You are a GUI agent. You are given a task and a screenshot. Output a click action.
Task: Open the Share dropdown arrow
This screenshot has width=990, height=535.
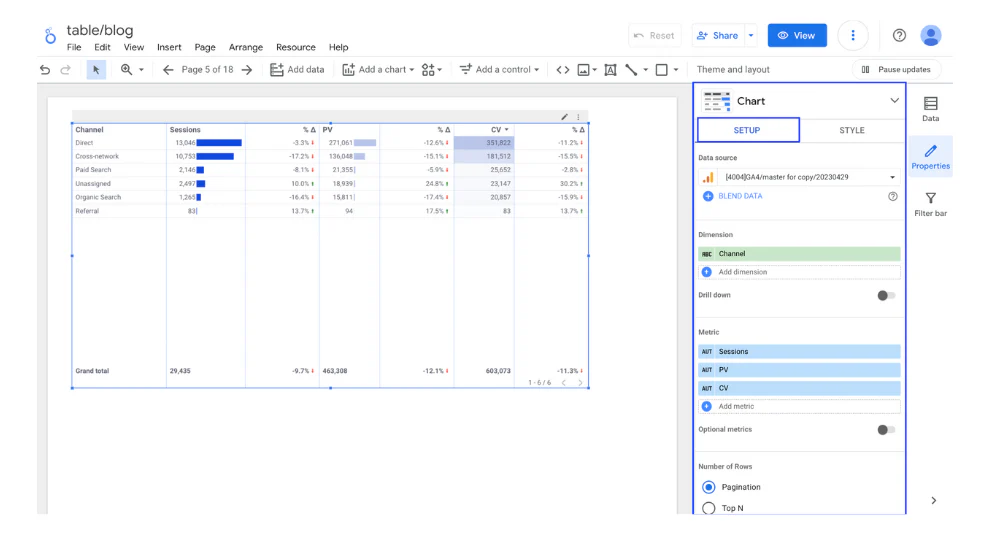tap(751, 35)
